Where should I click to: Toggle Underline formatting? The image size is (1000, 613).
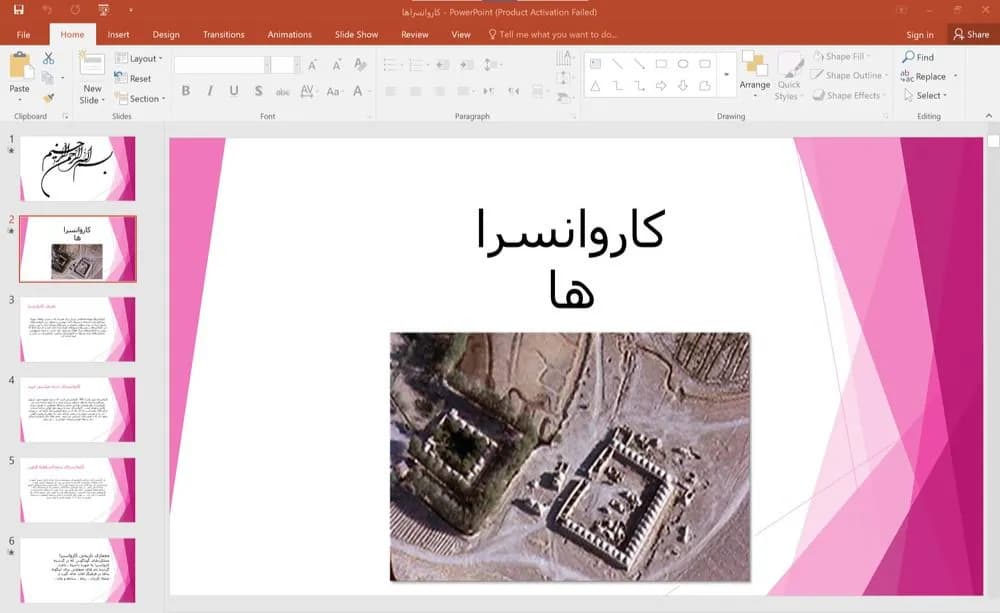point(234,91)
